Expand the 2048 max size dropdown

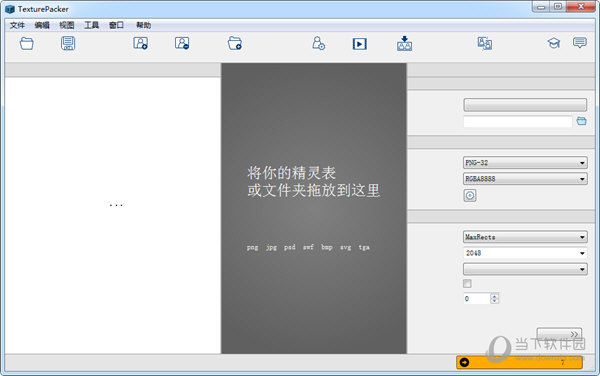[x=525, y=253]
